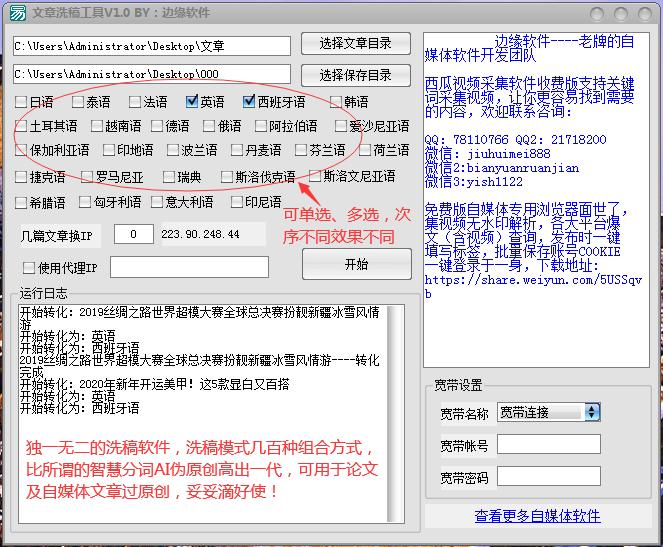
Task: Tick 瑞典 checkbox
Action: [x=169, y=177]
